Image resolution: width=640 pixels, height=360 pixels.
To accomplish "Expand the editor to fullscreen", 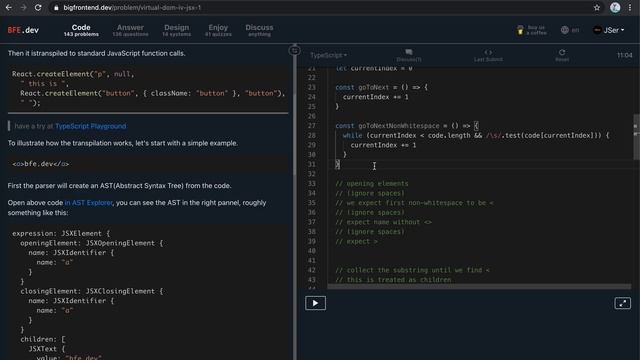I will coord(622,303).
